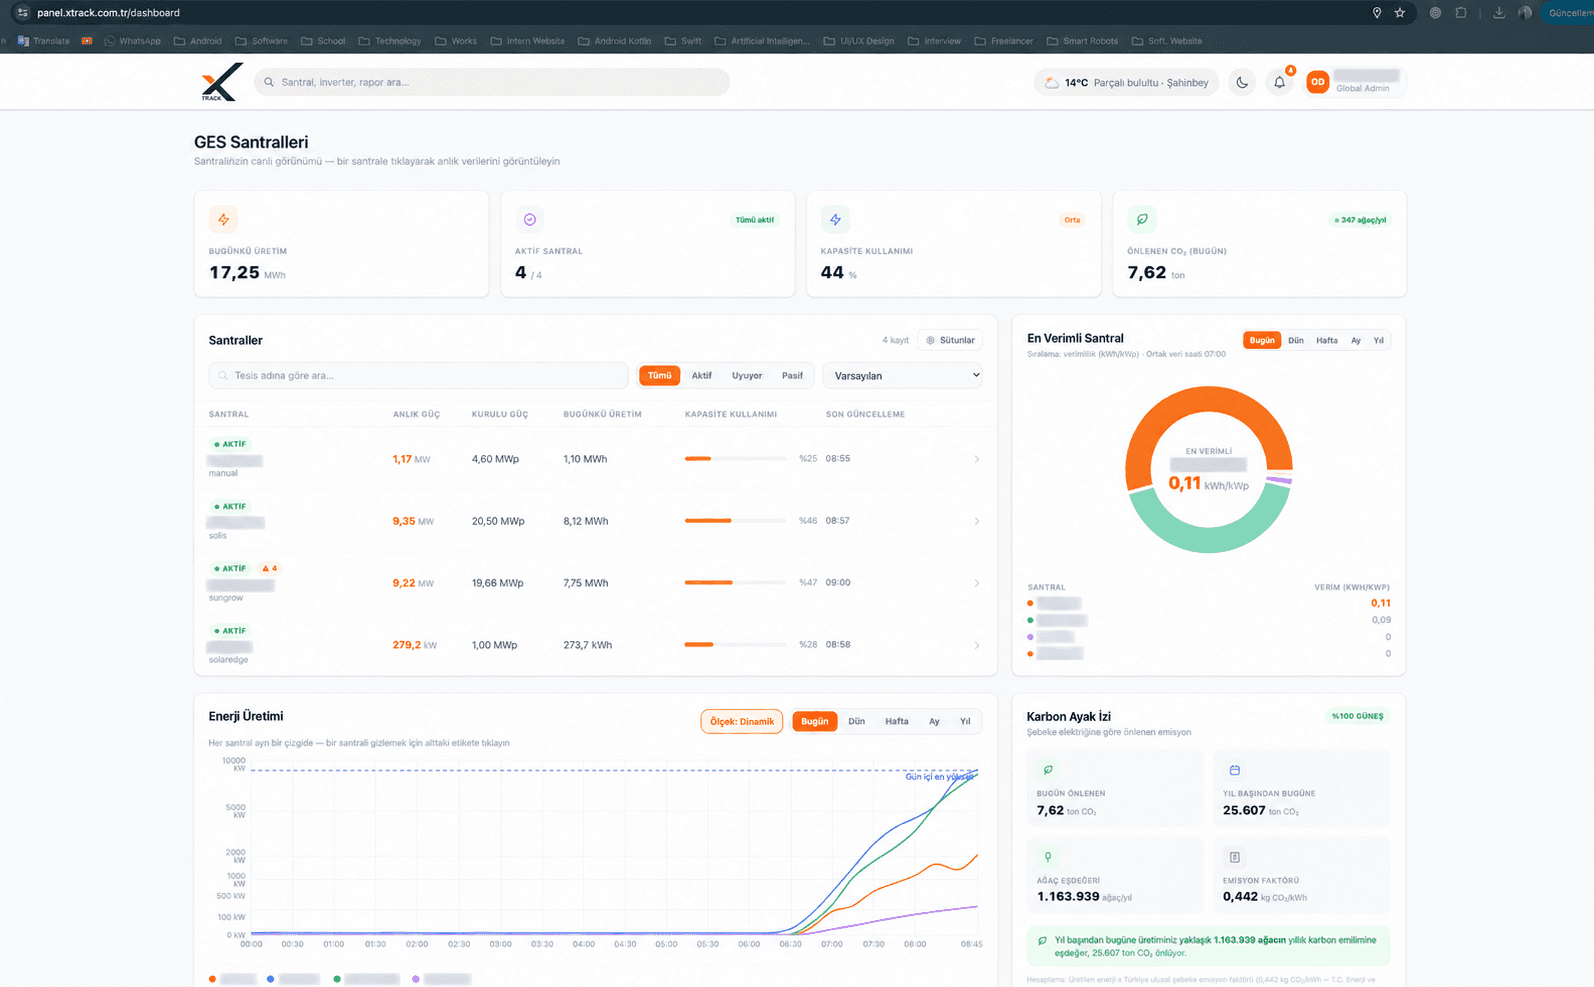Click the lightning icon on Bugünkü Üretim card
The image size is (1594, 987).
click(x=223, y=219)
